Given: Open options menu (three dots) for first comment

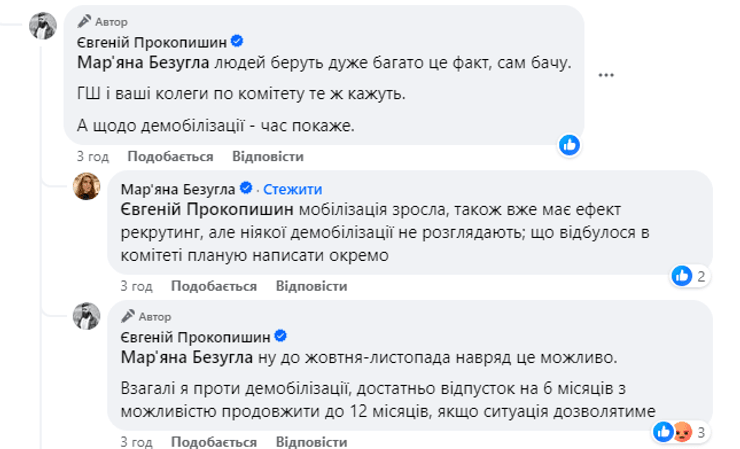Looking at the screenshot, I should (x=606, y=75).
